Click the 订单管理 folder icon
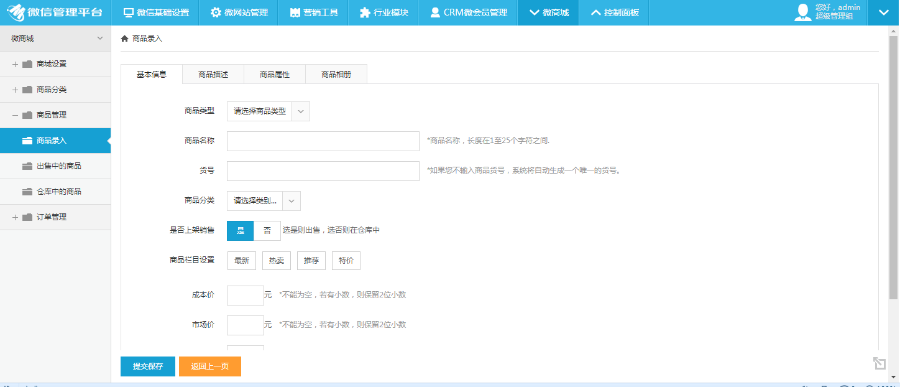Viewport: 900px width, 387px height. point(27,217)
